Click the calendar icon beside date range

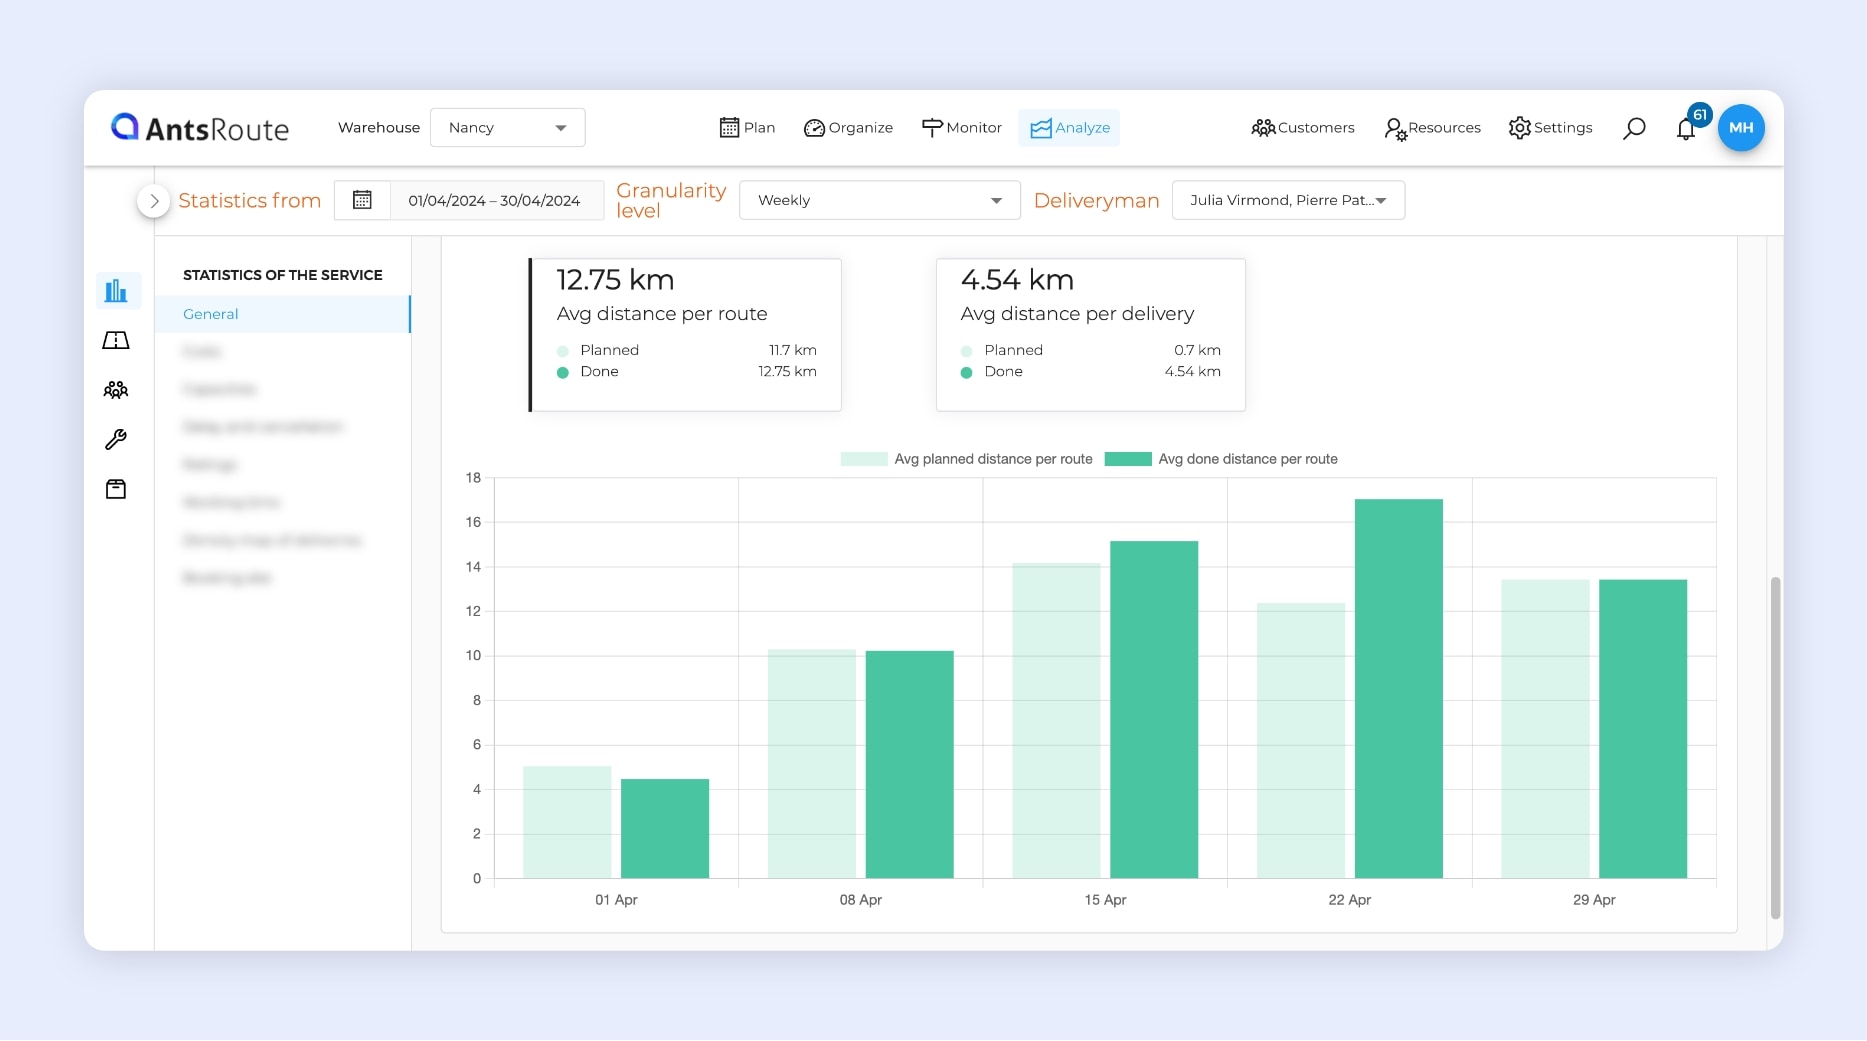pyautogui.click(x=362, y=200)
